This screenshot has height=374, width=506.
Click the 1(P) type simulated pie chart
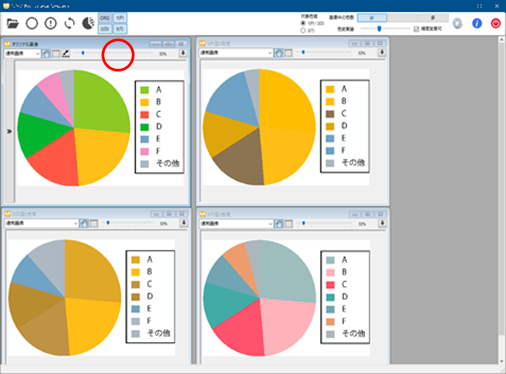pyautogui.click(x=259, y=127)
